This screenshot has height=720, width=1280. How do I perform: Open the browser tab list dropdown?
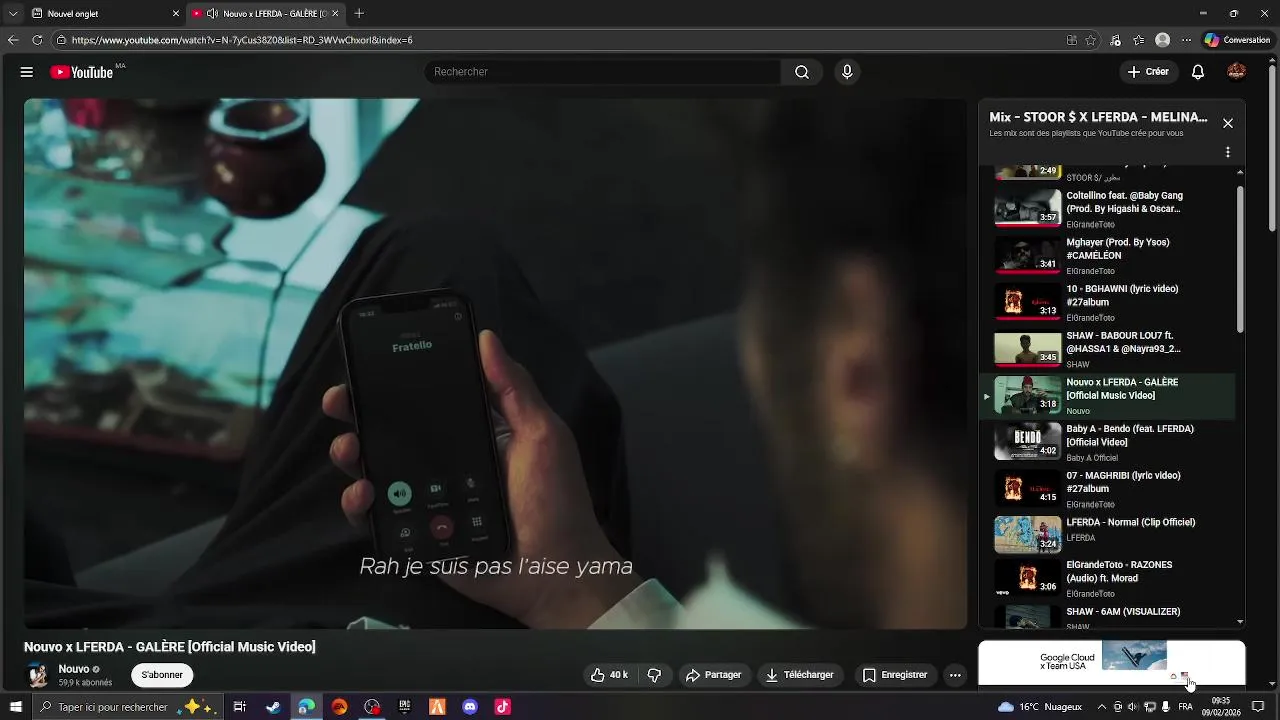click(x=13, y=14)
